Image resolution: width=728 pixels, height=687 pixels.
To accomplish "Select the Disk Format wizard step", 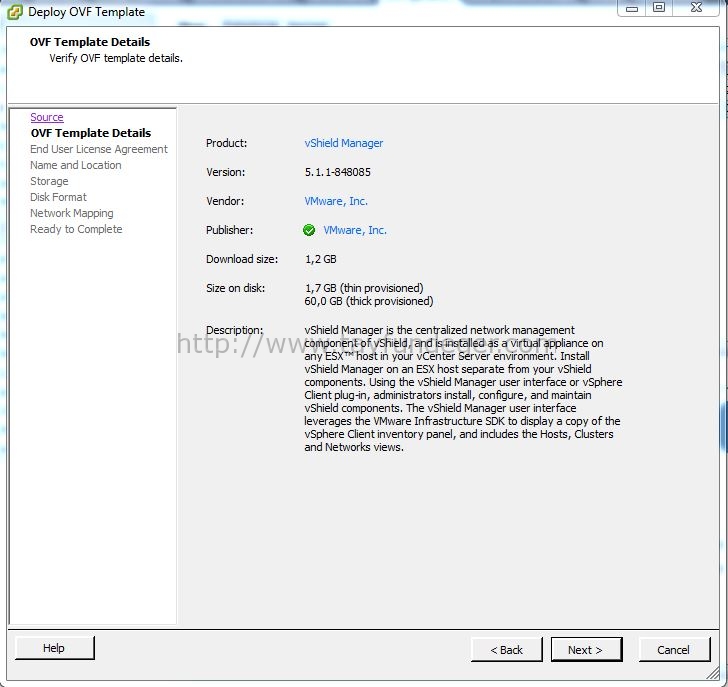I will [58, 197].
